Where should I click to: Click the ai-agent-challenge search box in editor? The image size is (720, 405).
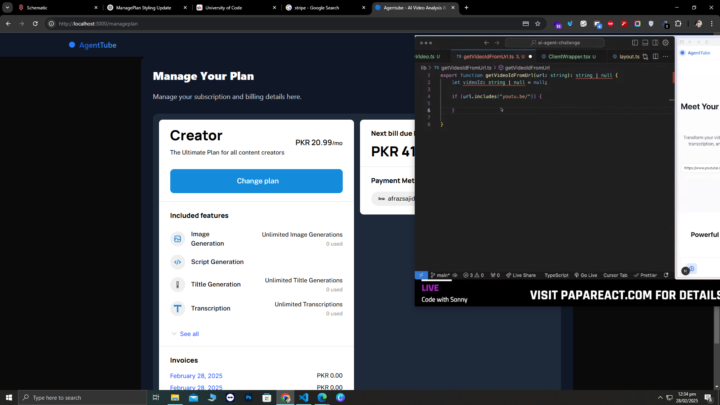tap(555, 43)
